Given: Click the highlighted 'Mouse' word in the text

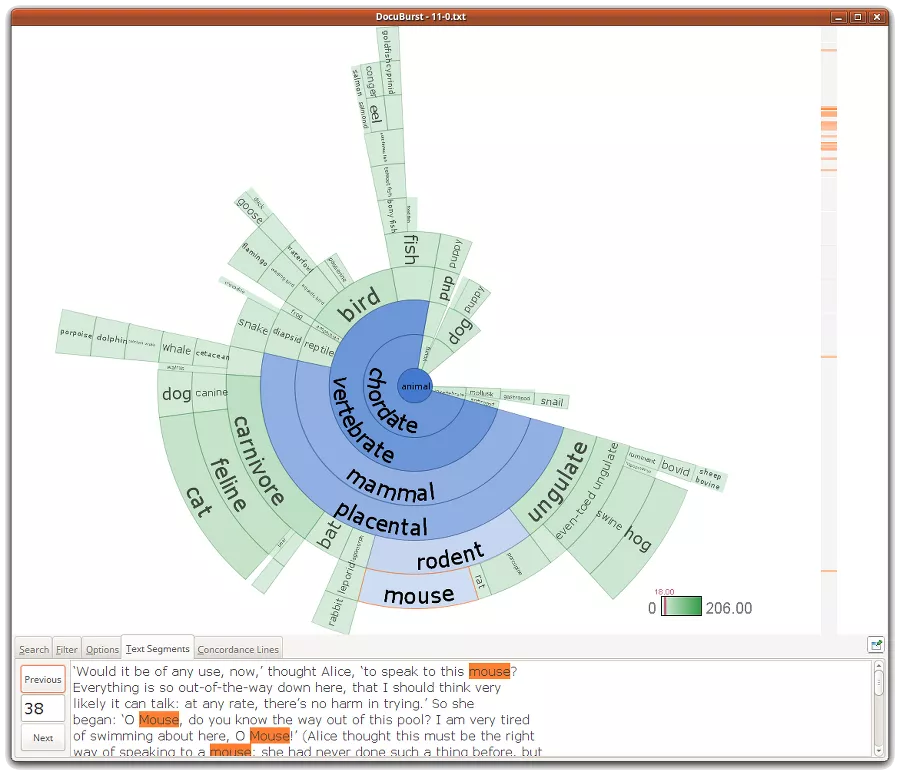Looking at the screenshot, I should pos(158,719).
